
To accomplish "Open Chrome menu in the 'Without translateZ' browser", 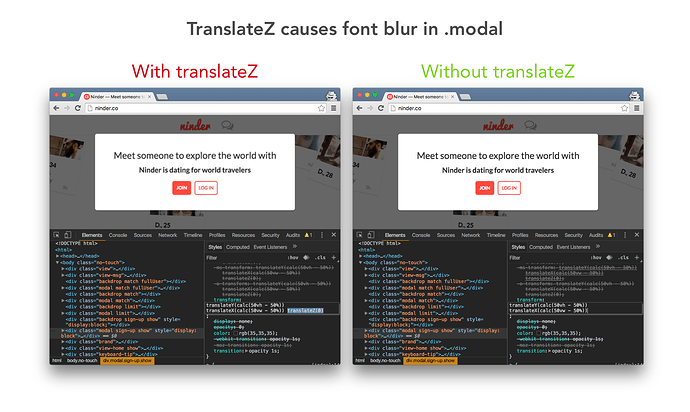I will click(x=634, y=107).
